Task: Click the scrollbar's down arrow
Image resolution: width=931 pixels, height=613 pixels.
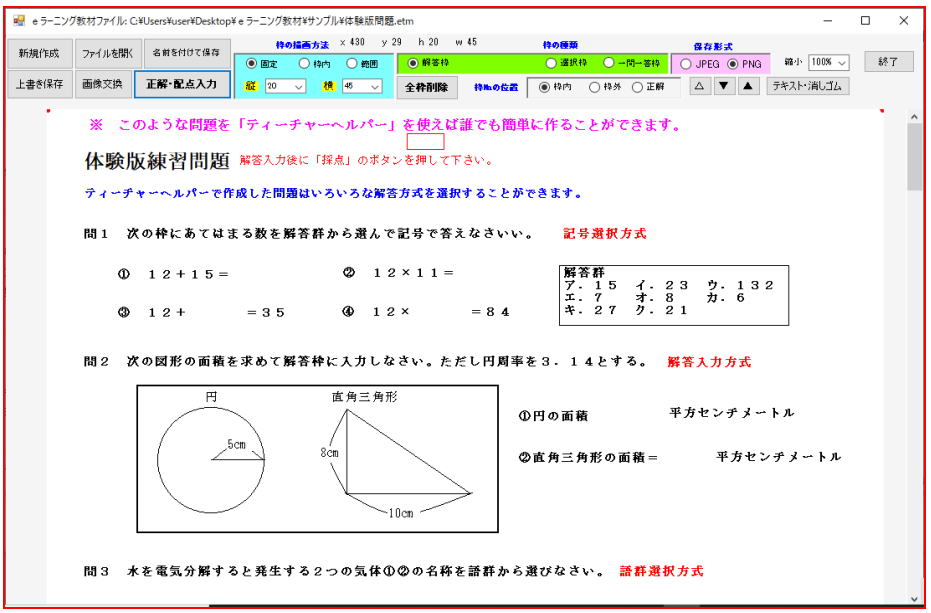Action: [916, 598]
